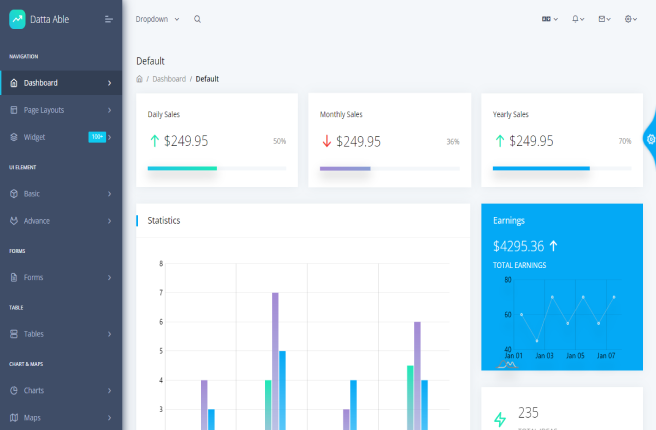Click the Datta Able logo icon
This screenshot has height=430, width=656.
pyautogui.click(x=17, y=19)
